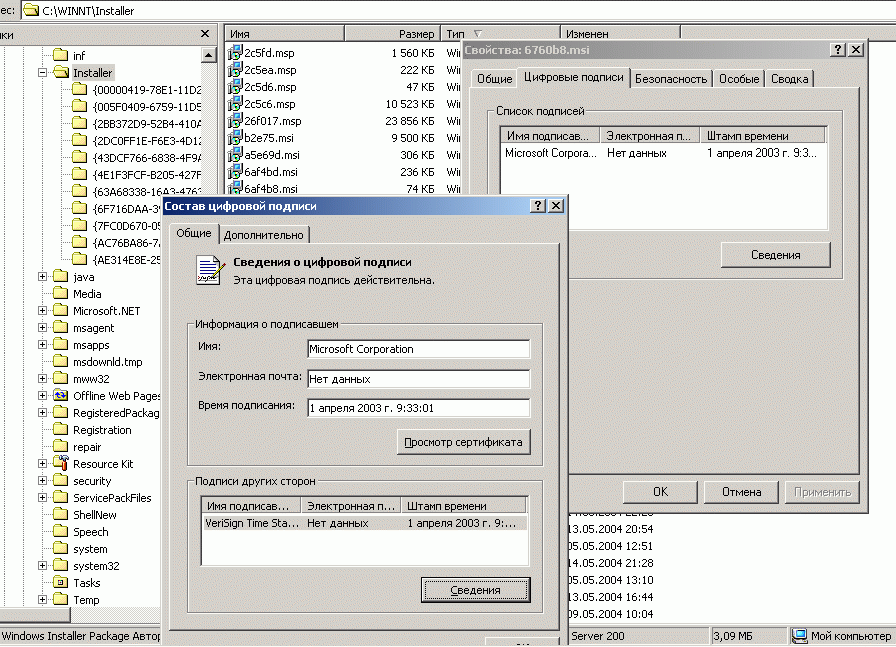Click the Электронная почта field

click(419, 378)
